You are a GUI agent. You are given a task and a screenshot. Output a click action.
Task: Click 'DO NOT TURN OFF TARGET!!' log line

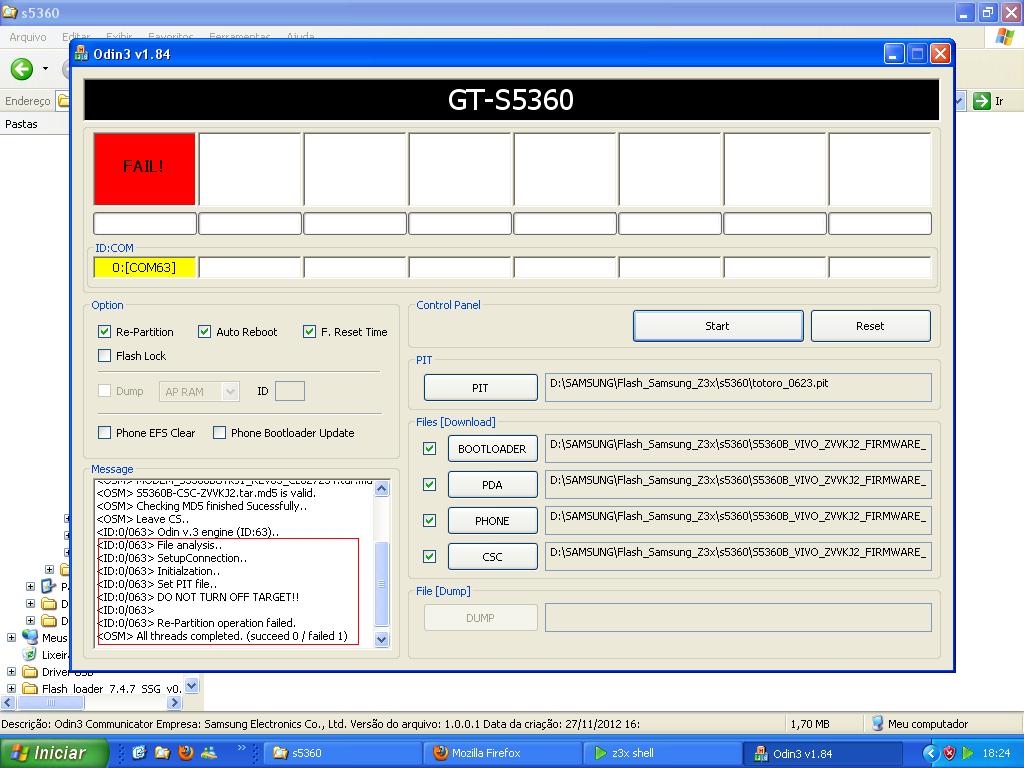[199, 597]
